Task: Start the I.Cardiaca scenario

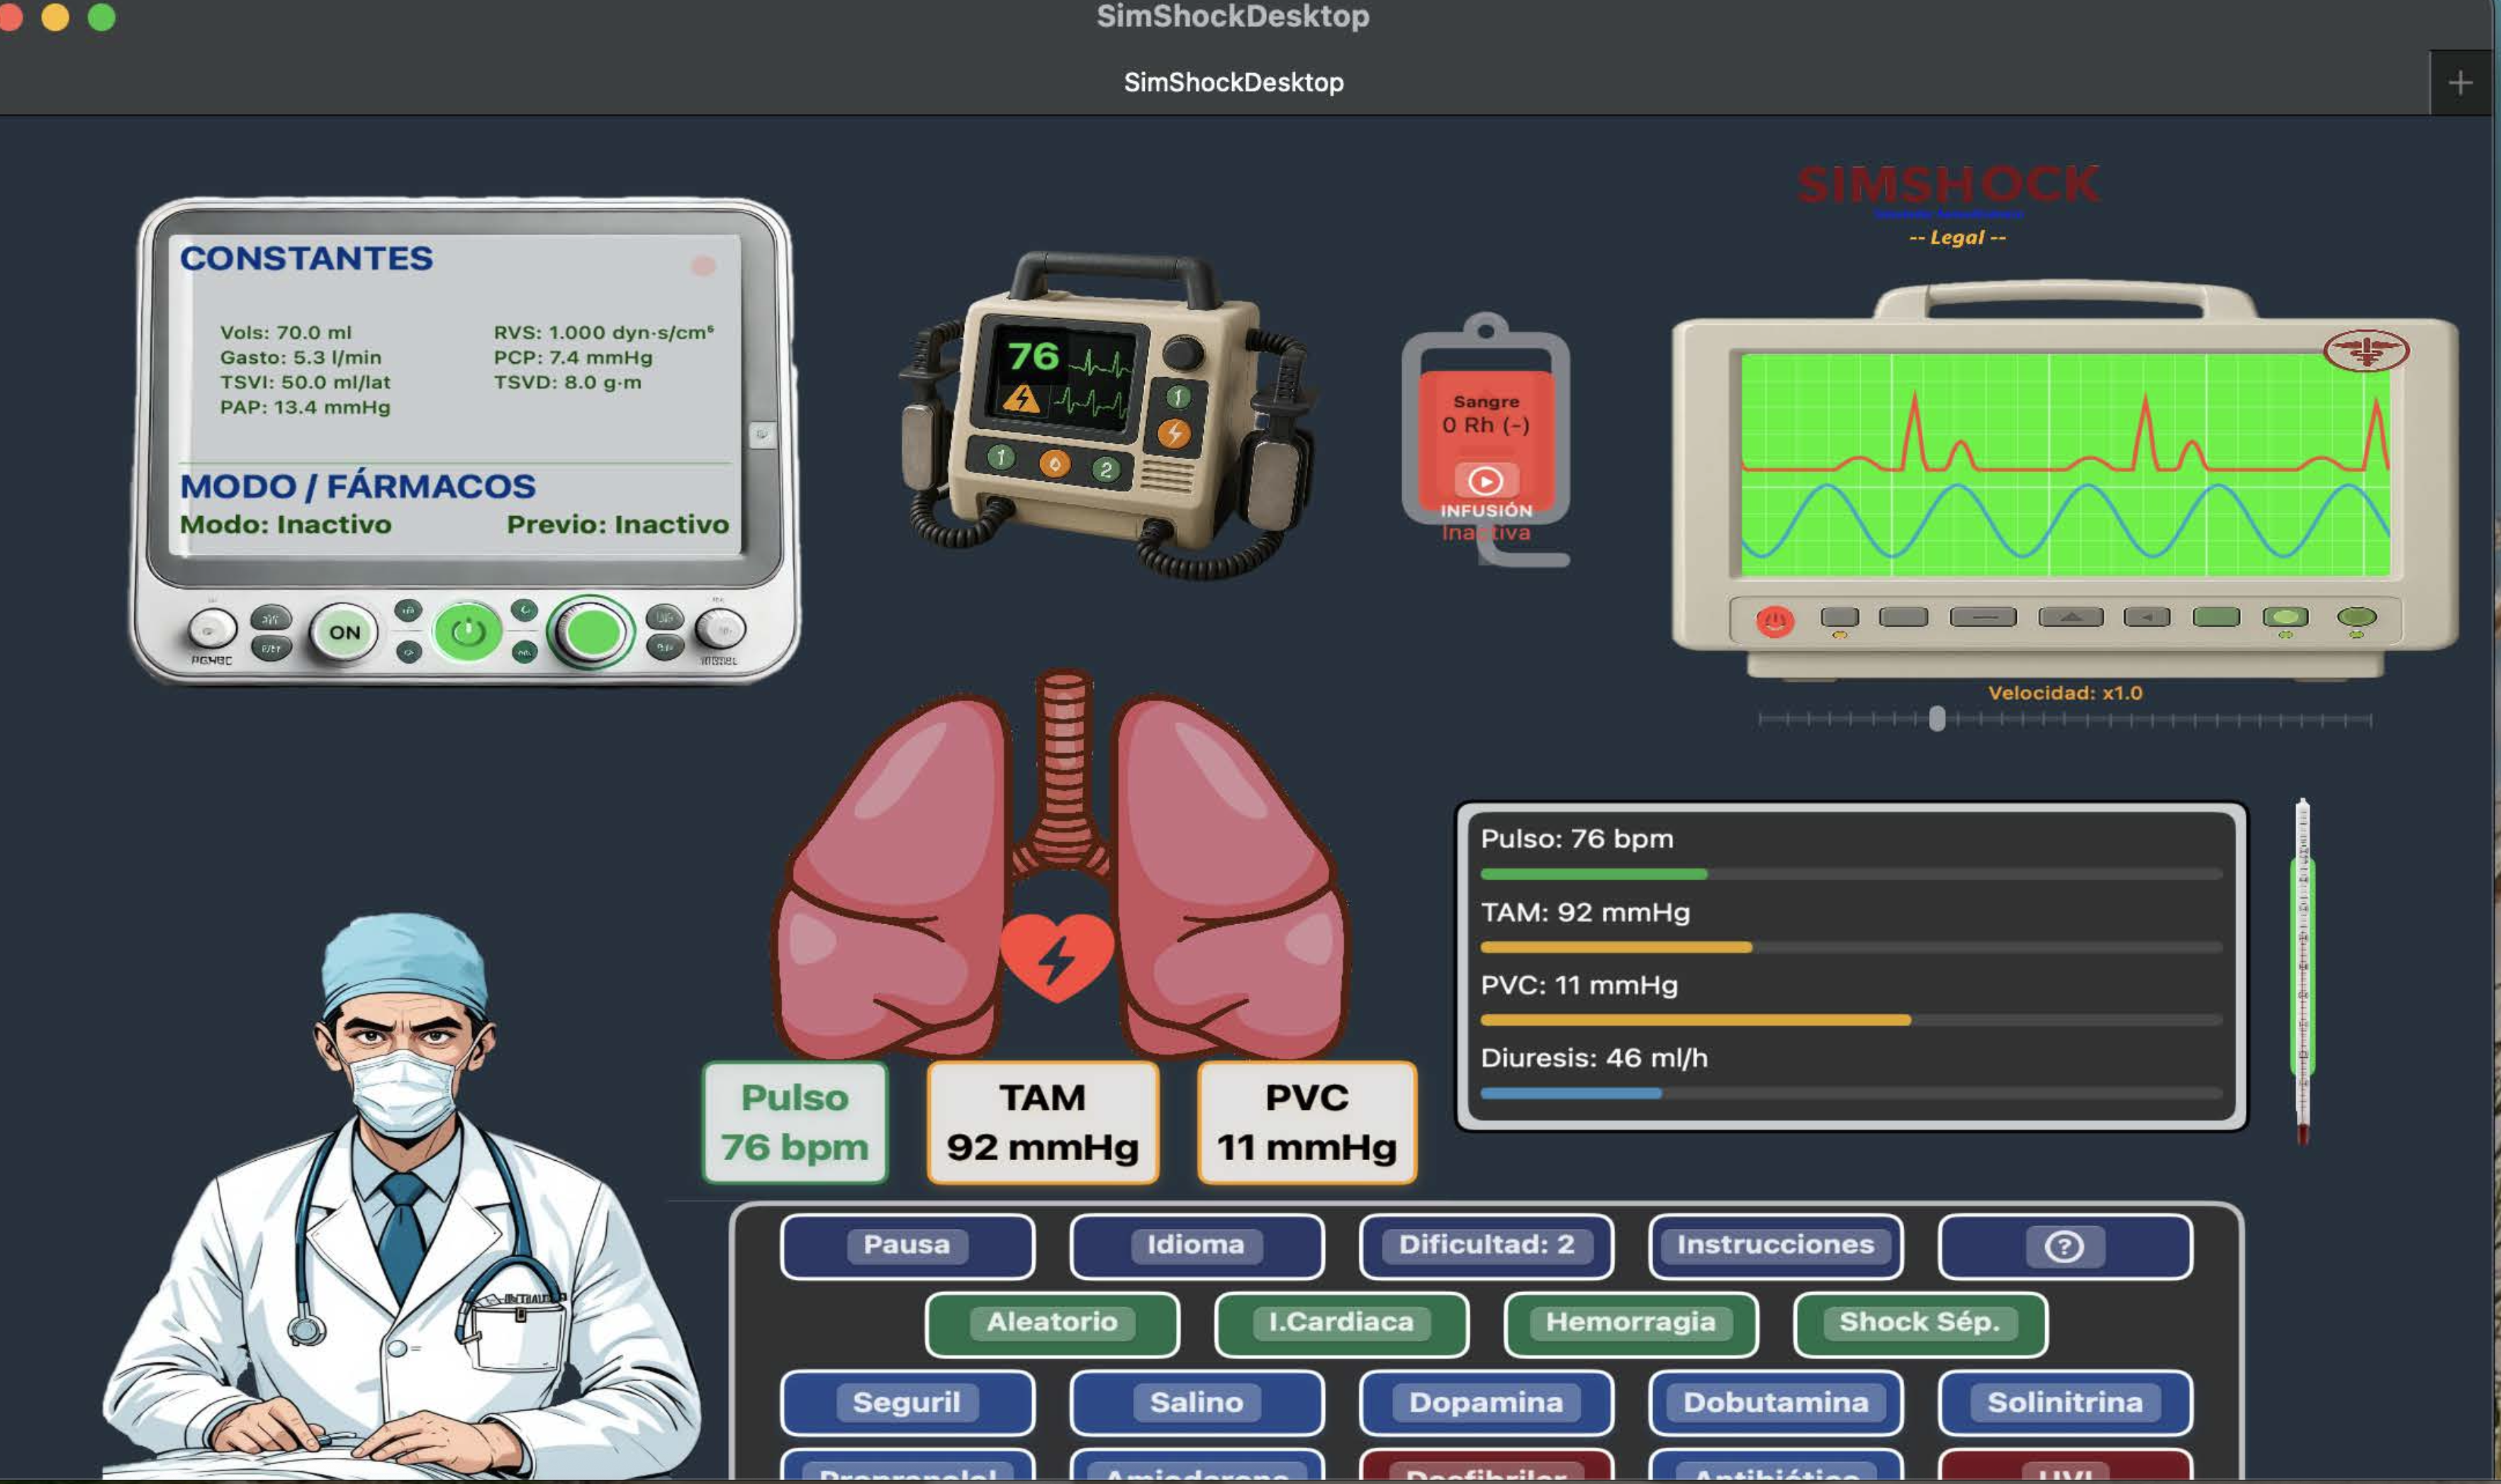Action: click(1341, 1324)
